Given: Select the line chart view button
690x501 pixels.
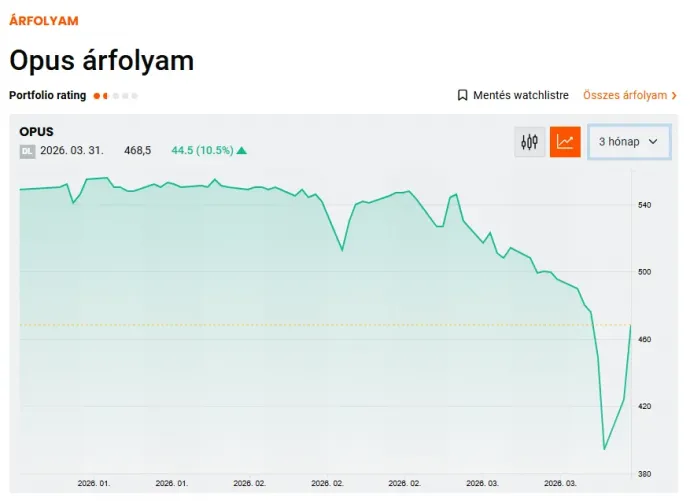Looking at the screenshot, I should click(565, 142).
